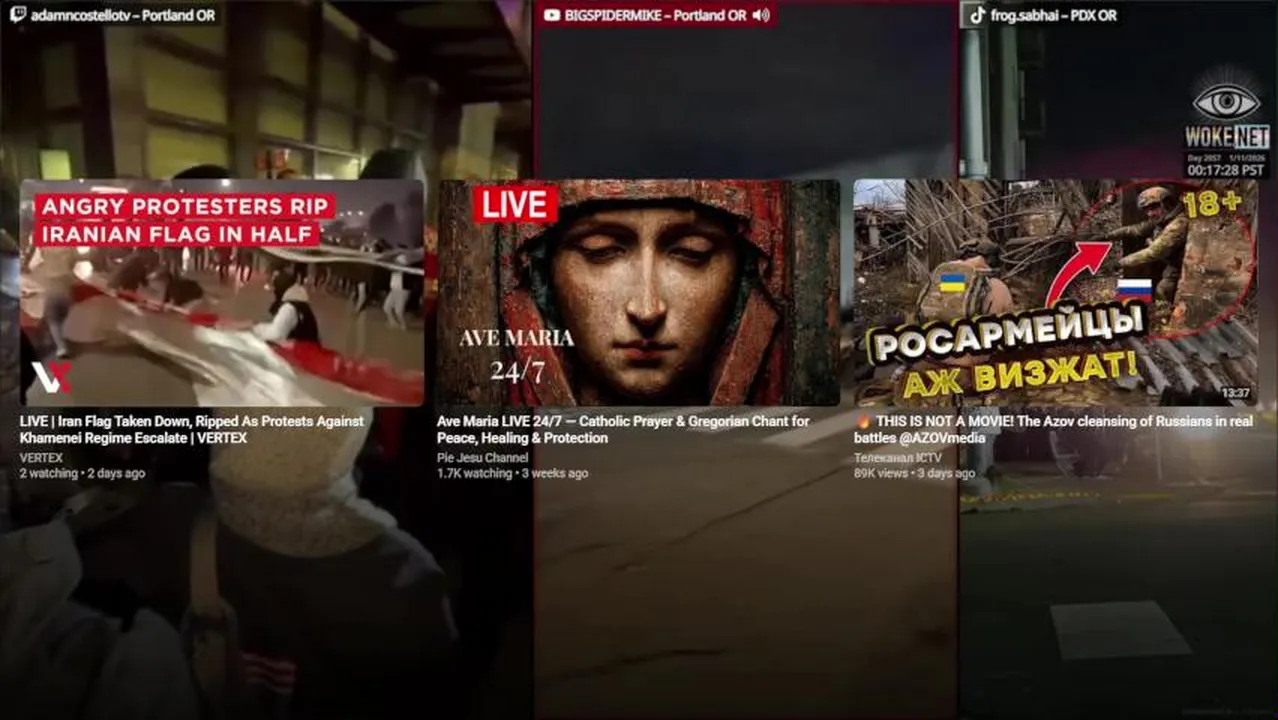Open the Iran Flag Taken Down video title
This screenshot has height=720, width=1278.
click(x=191, y=430)
